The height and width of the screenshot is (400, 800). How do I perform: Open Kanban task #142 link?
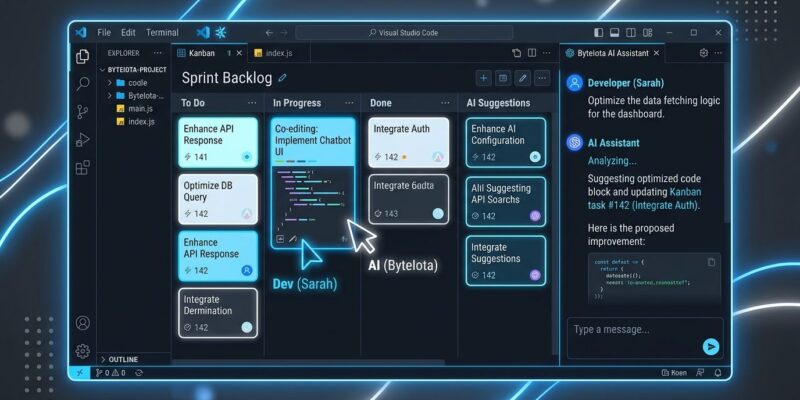645,199
